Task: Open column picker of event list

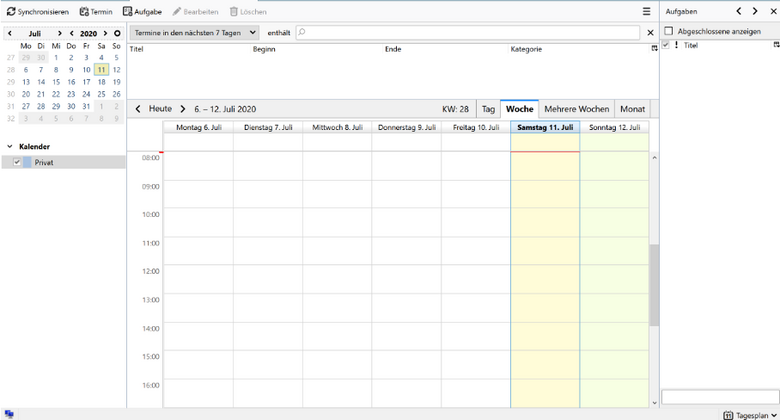Action: click(x=655, y=49)
